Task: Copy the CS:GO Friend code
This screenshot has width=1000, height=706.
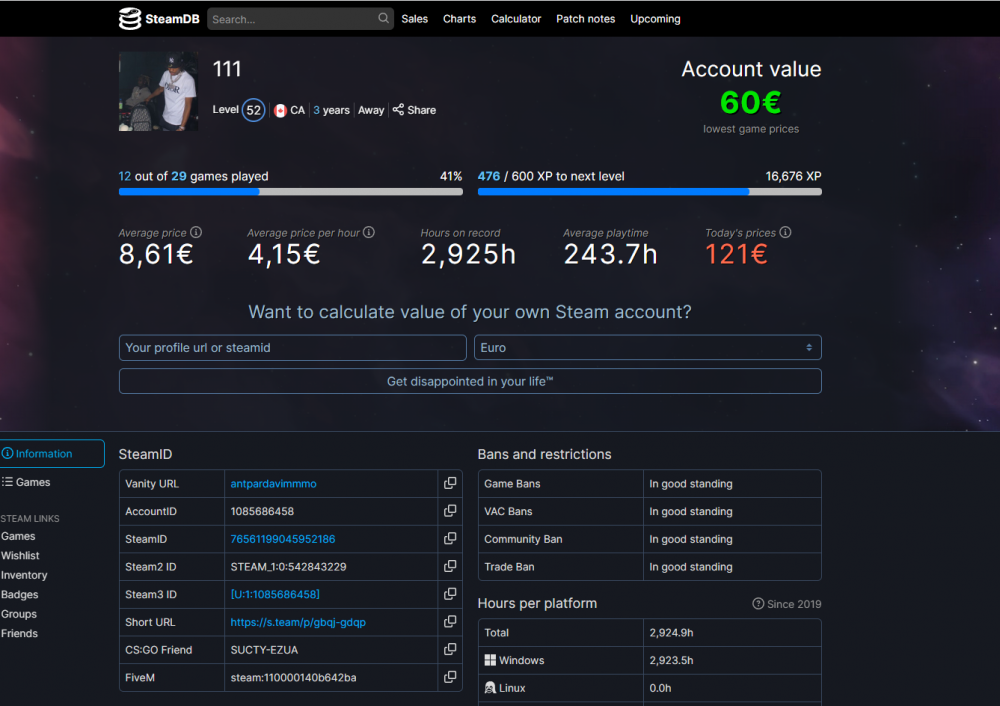Action: [450, 649]
